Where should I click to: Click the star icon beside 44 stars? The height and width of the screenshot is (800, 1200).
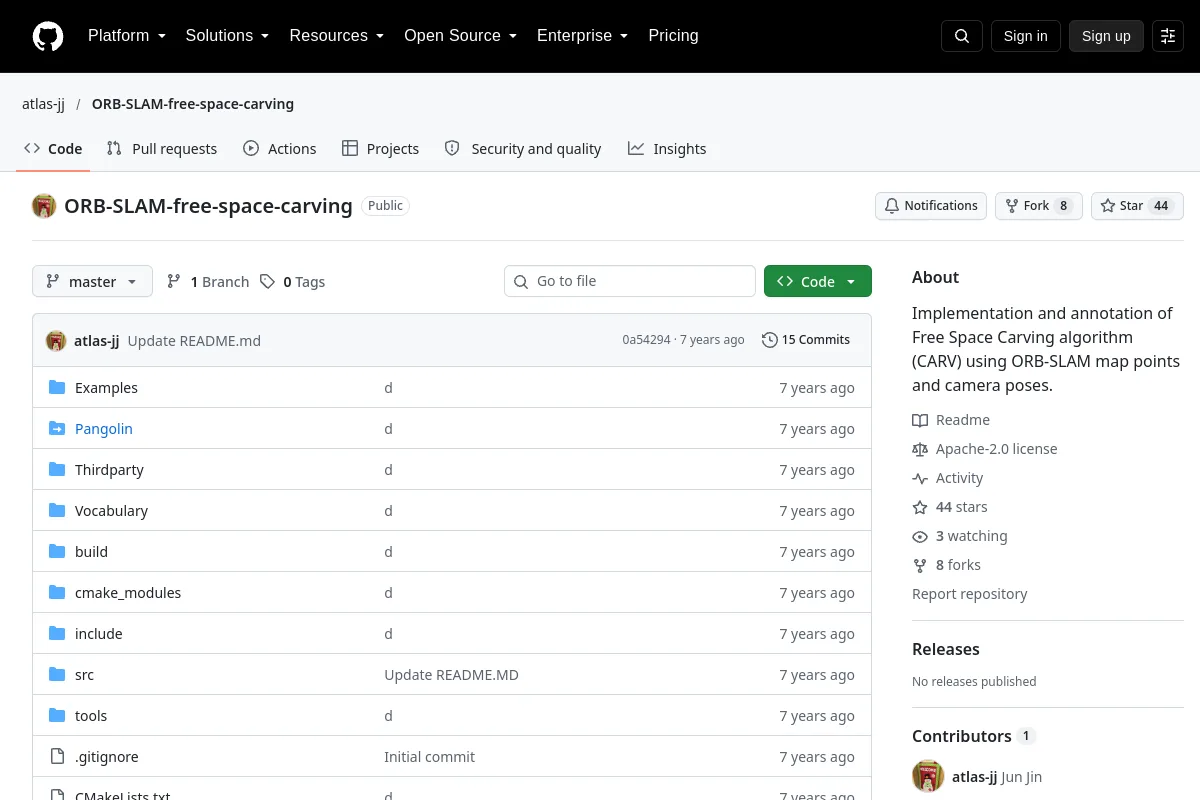[x=920, y=508]
